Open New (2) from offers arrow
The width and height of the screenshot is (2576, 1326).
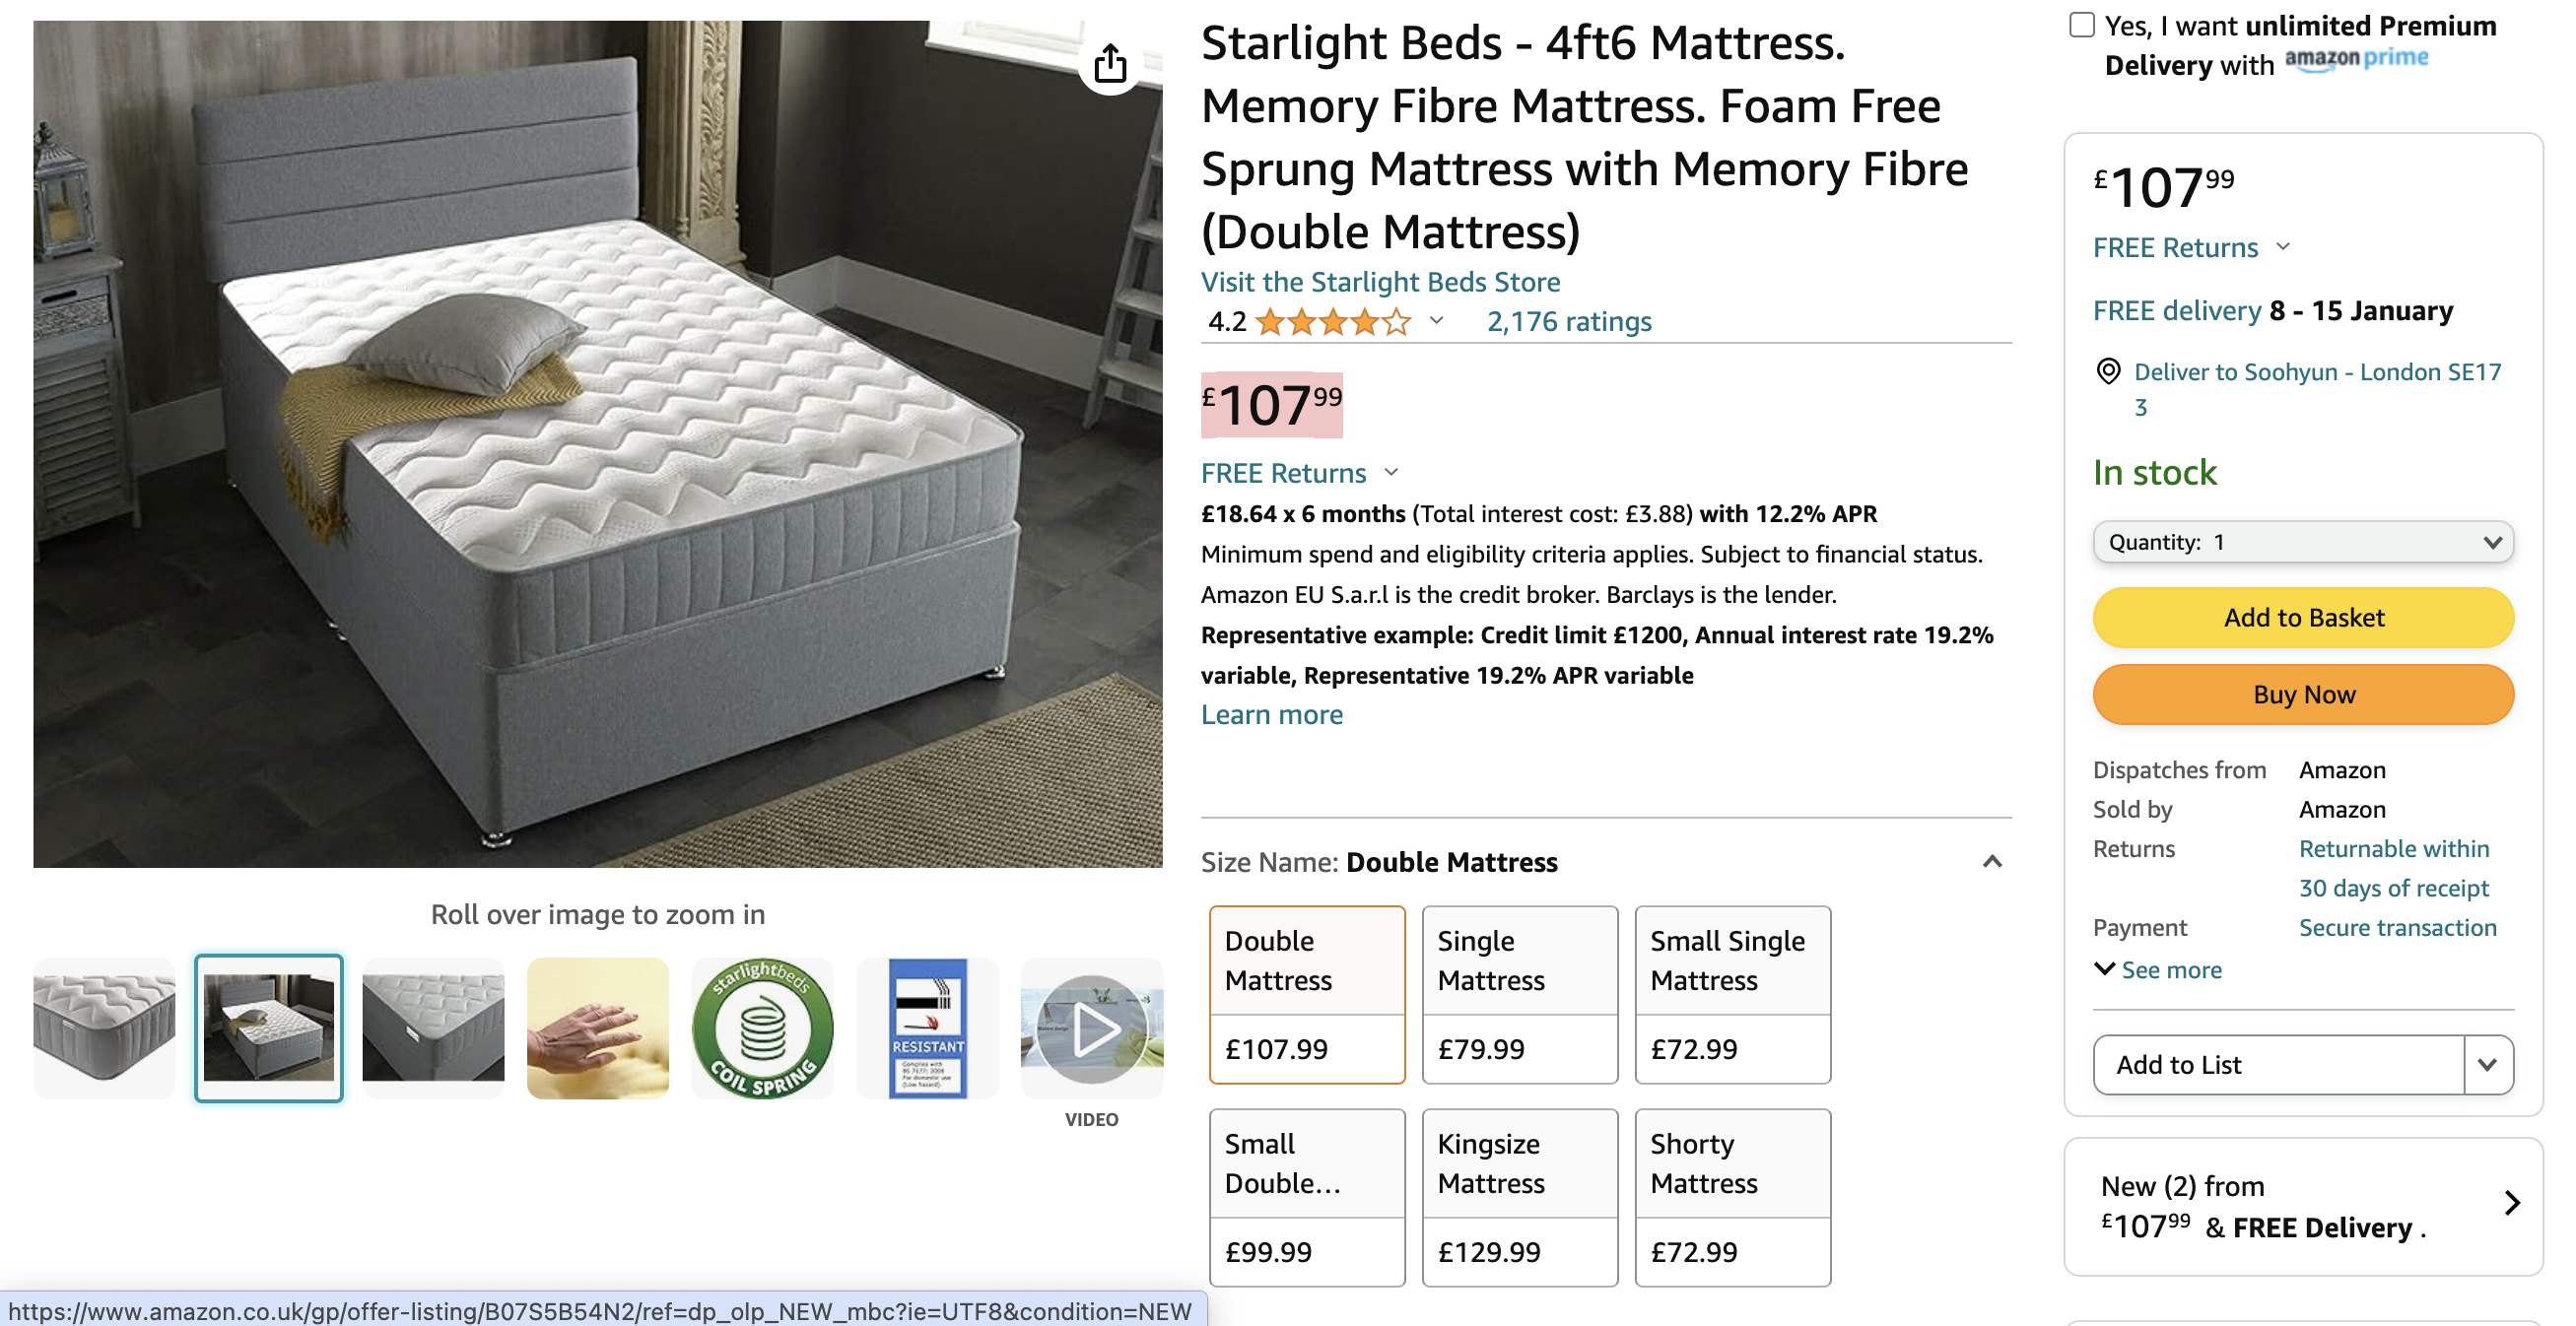(x=2511, y=1202)
